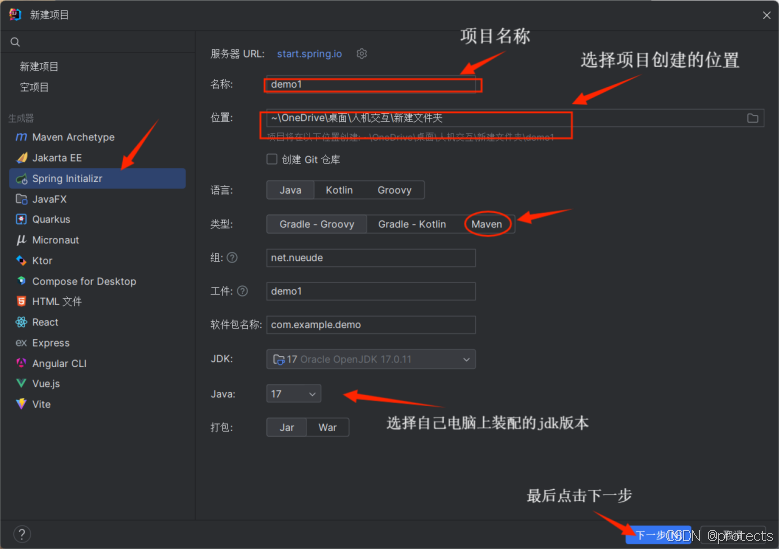Select Spring Initializr generator
Screen dimensions: 779x550
[97, 179]
